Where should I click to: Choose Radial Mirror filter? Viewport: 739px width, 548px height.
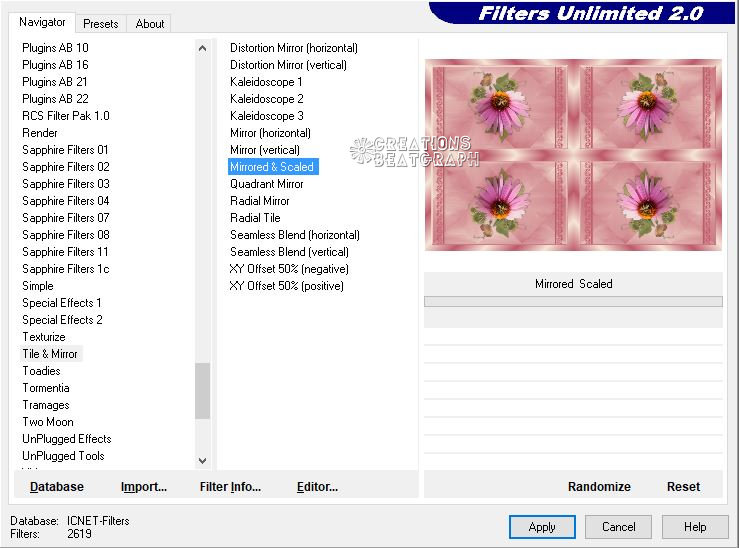click(x=259, y=201)
